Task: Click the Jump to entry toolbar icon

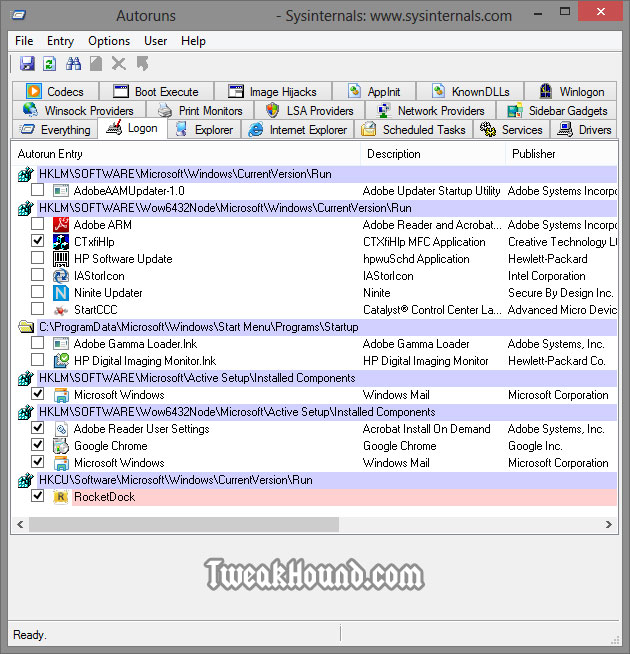Action: 142,64
